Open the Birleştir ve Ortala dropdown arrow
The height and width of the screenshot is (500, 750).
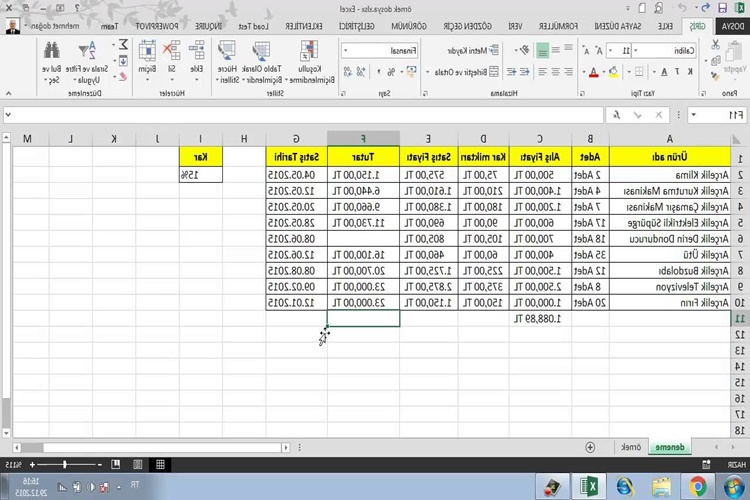(x=428, y=72)
